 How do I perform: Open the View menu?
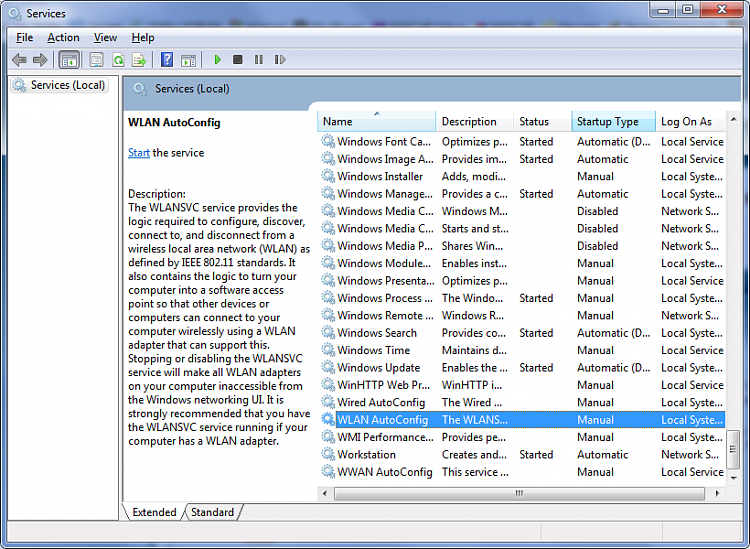point(105,37)
